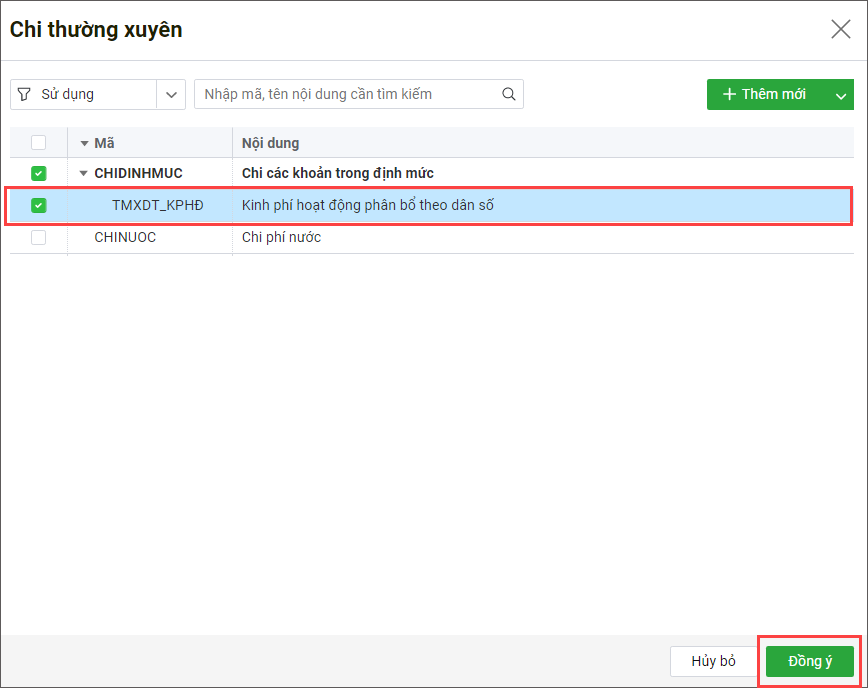This screenshot has height=688, width=868.
Task: Uncheck the CHIDINHMUC row checkbox
Action: click(x=38, y=173)
